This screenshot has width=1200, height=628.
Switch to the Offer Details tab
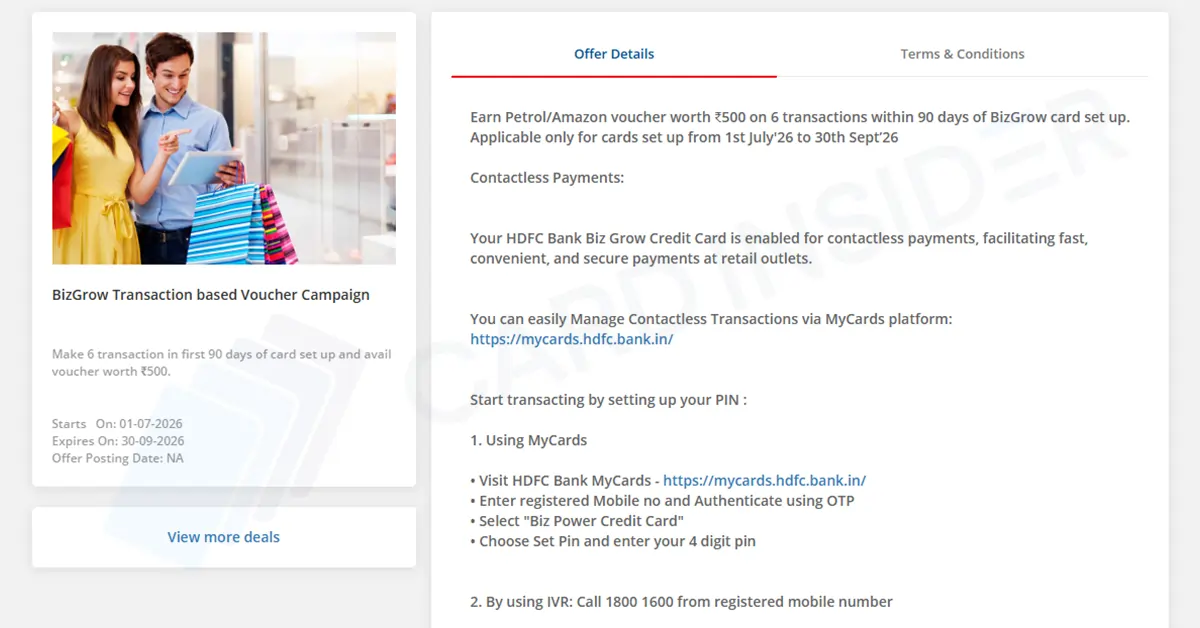pyautogui.click(x=614, y=54)
